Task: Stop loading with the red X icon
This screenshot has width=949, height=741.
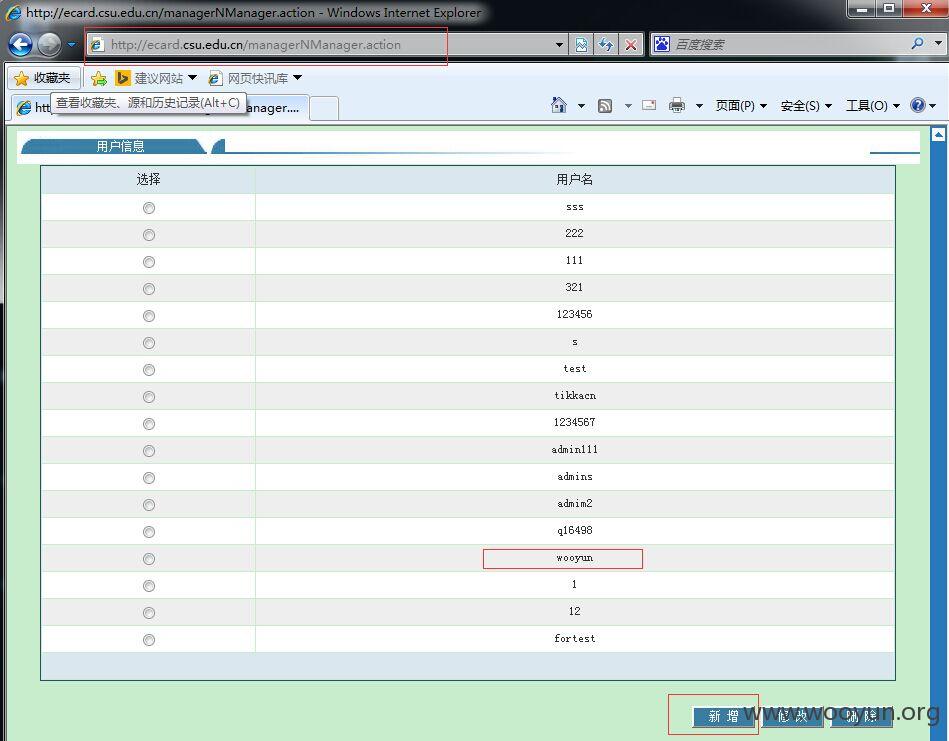Action: tap(631, 45)
